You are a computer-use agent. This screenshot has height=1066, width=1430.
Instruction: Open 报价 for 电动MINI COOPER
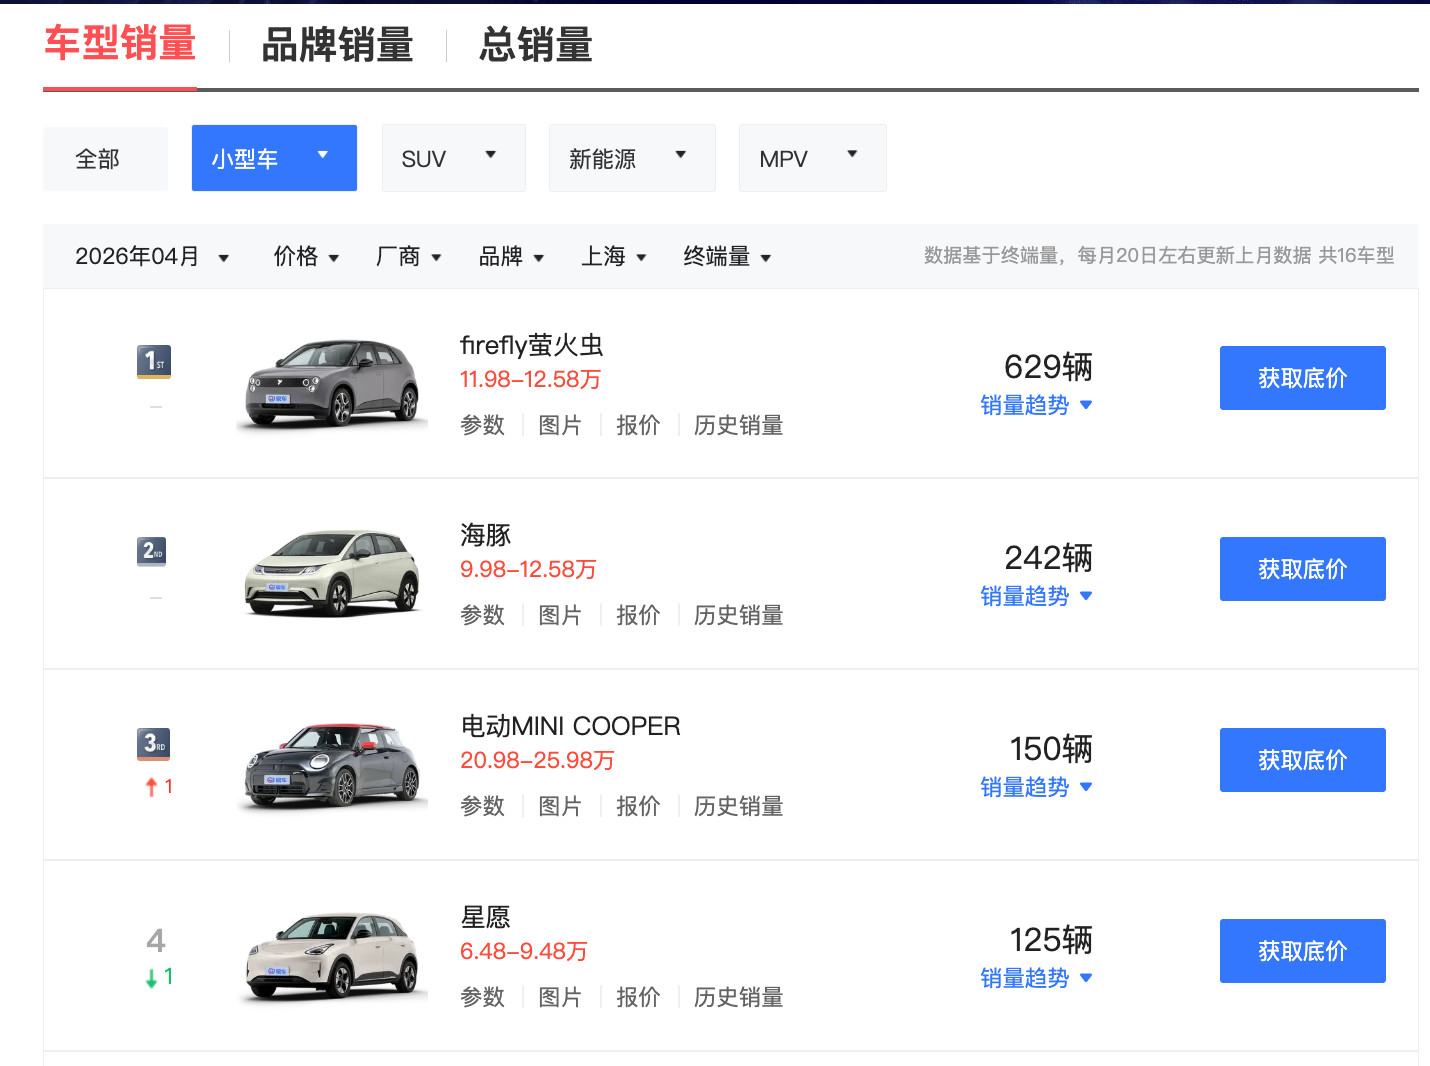pyautogui.click(x=638, y=806)
